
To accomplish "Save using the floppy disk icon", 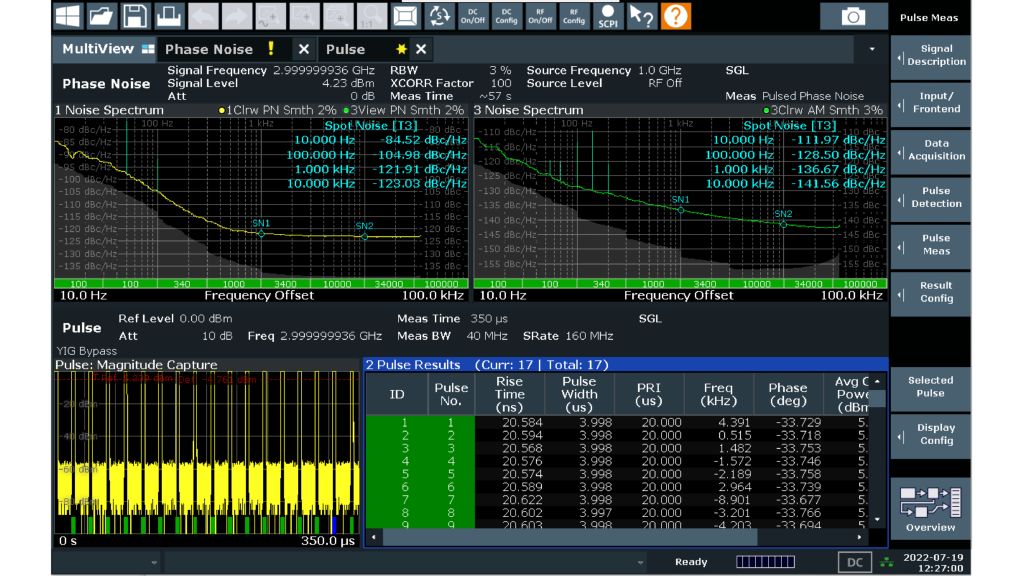I will pos(136,16).
